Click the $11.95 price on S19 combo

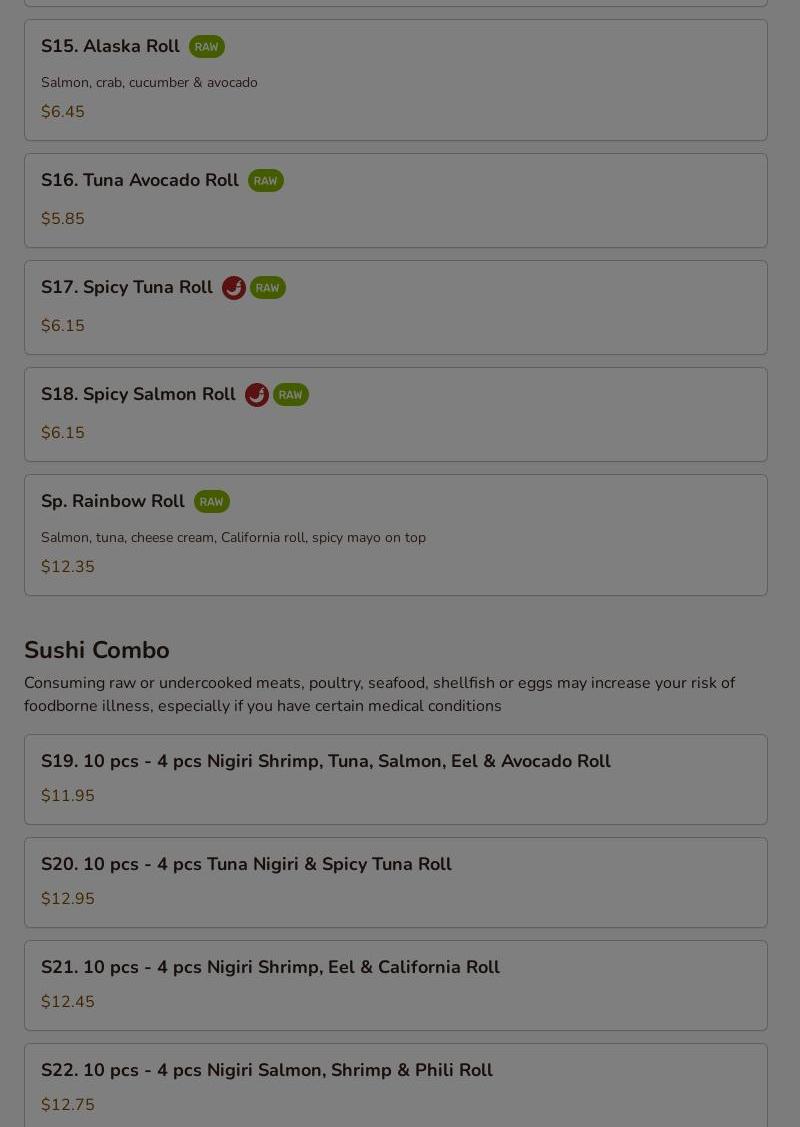(x=68, y=796)
